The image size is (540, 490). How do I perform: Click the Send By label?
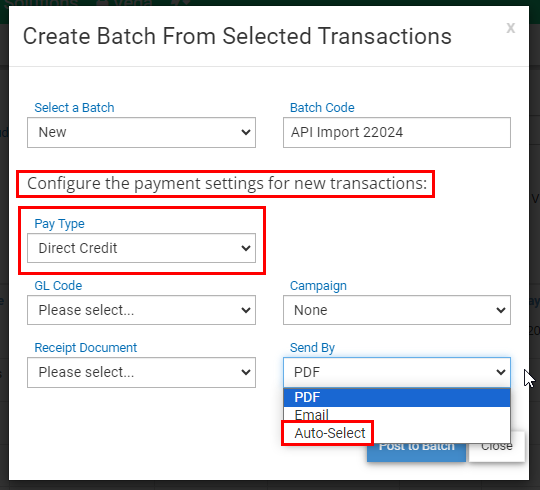pyautogui.click(x=312, y=348)
